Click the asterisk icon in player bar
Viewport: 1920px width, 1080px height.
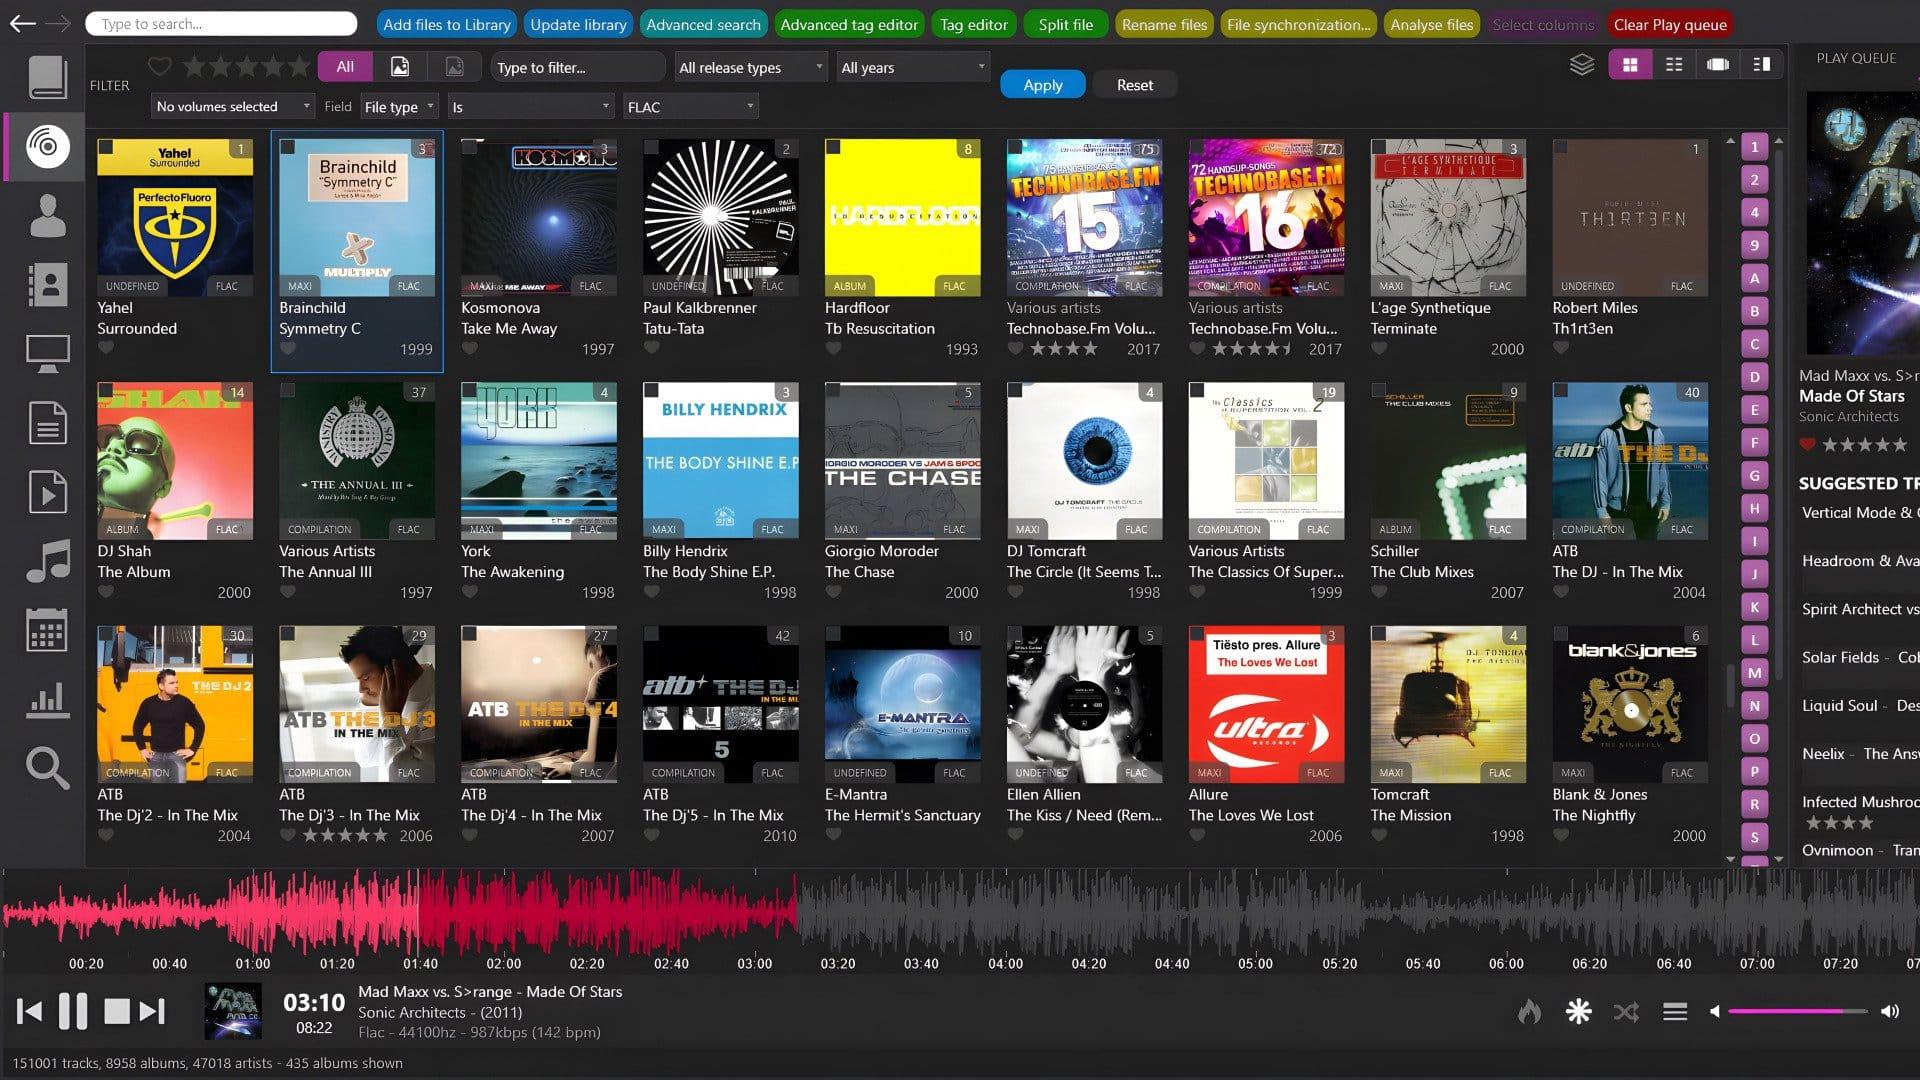(1578, 1012)
